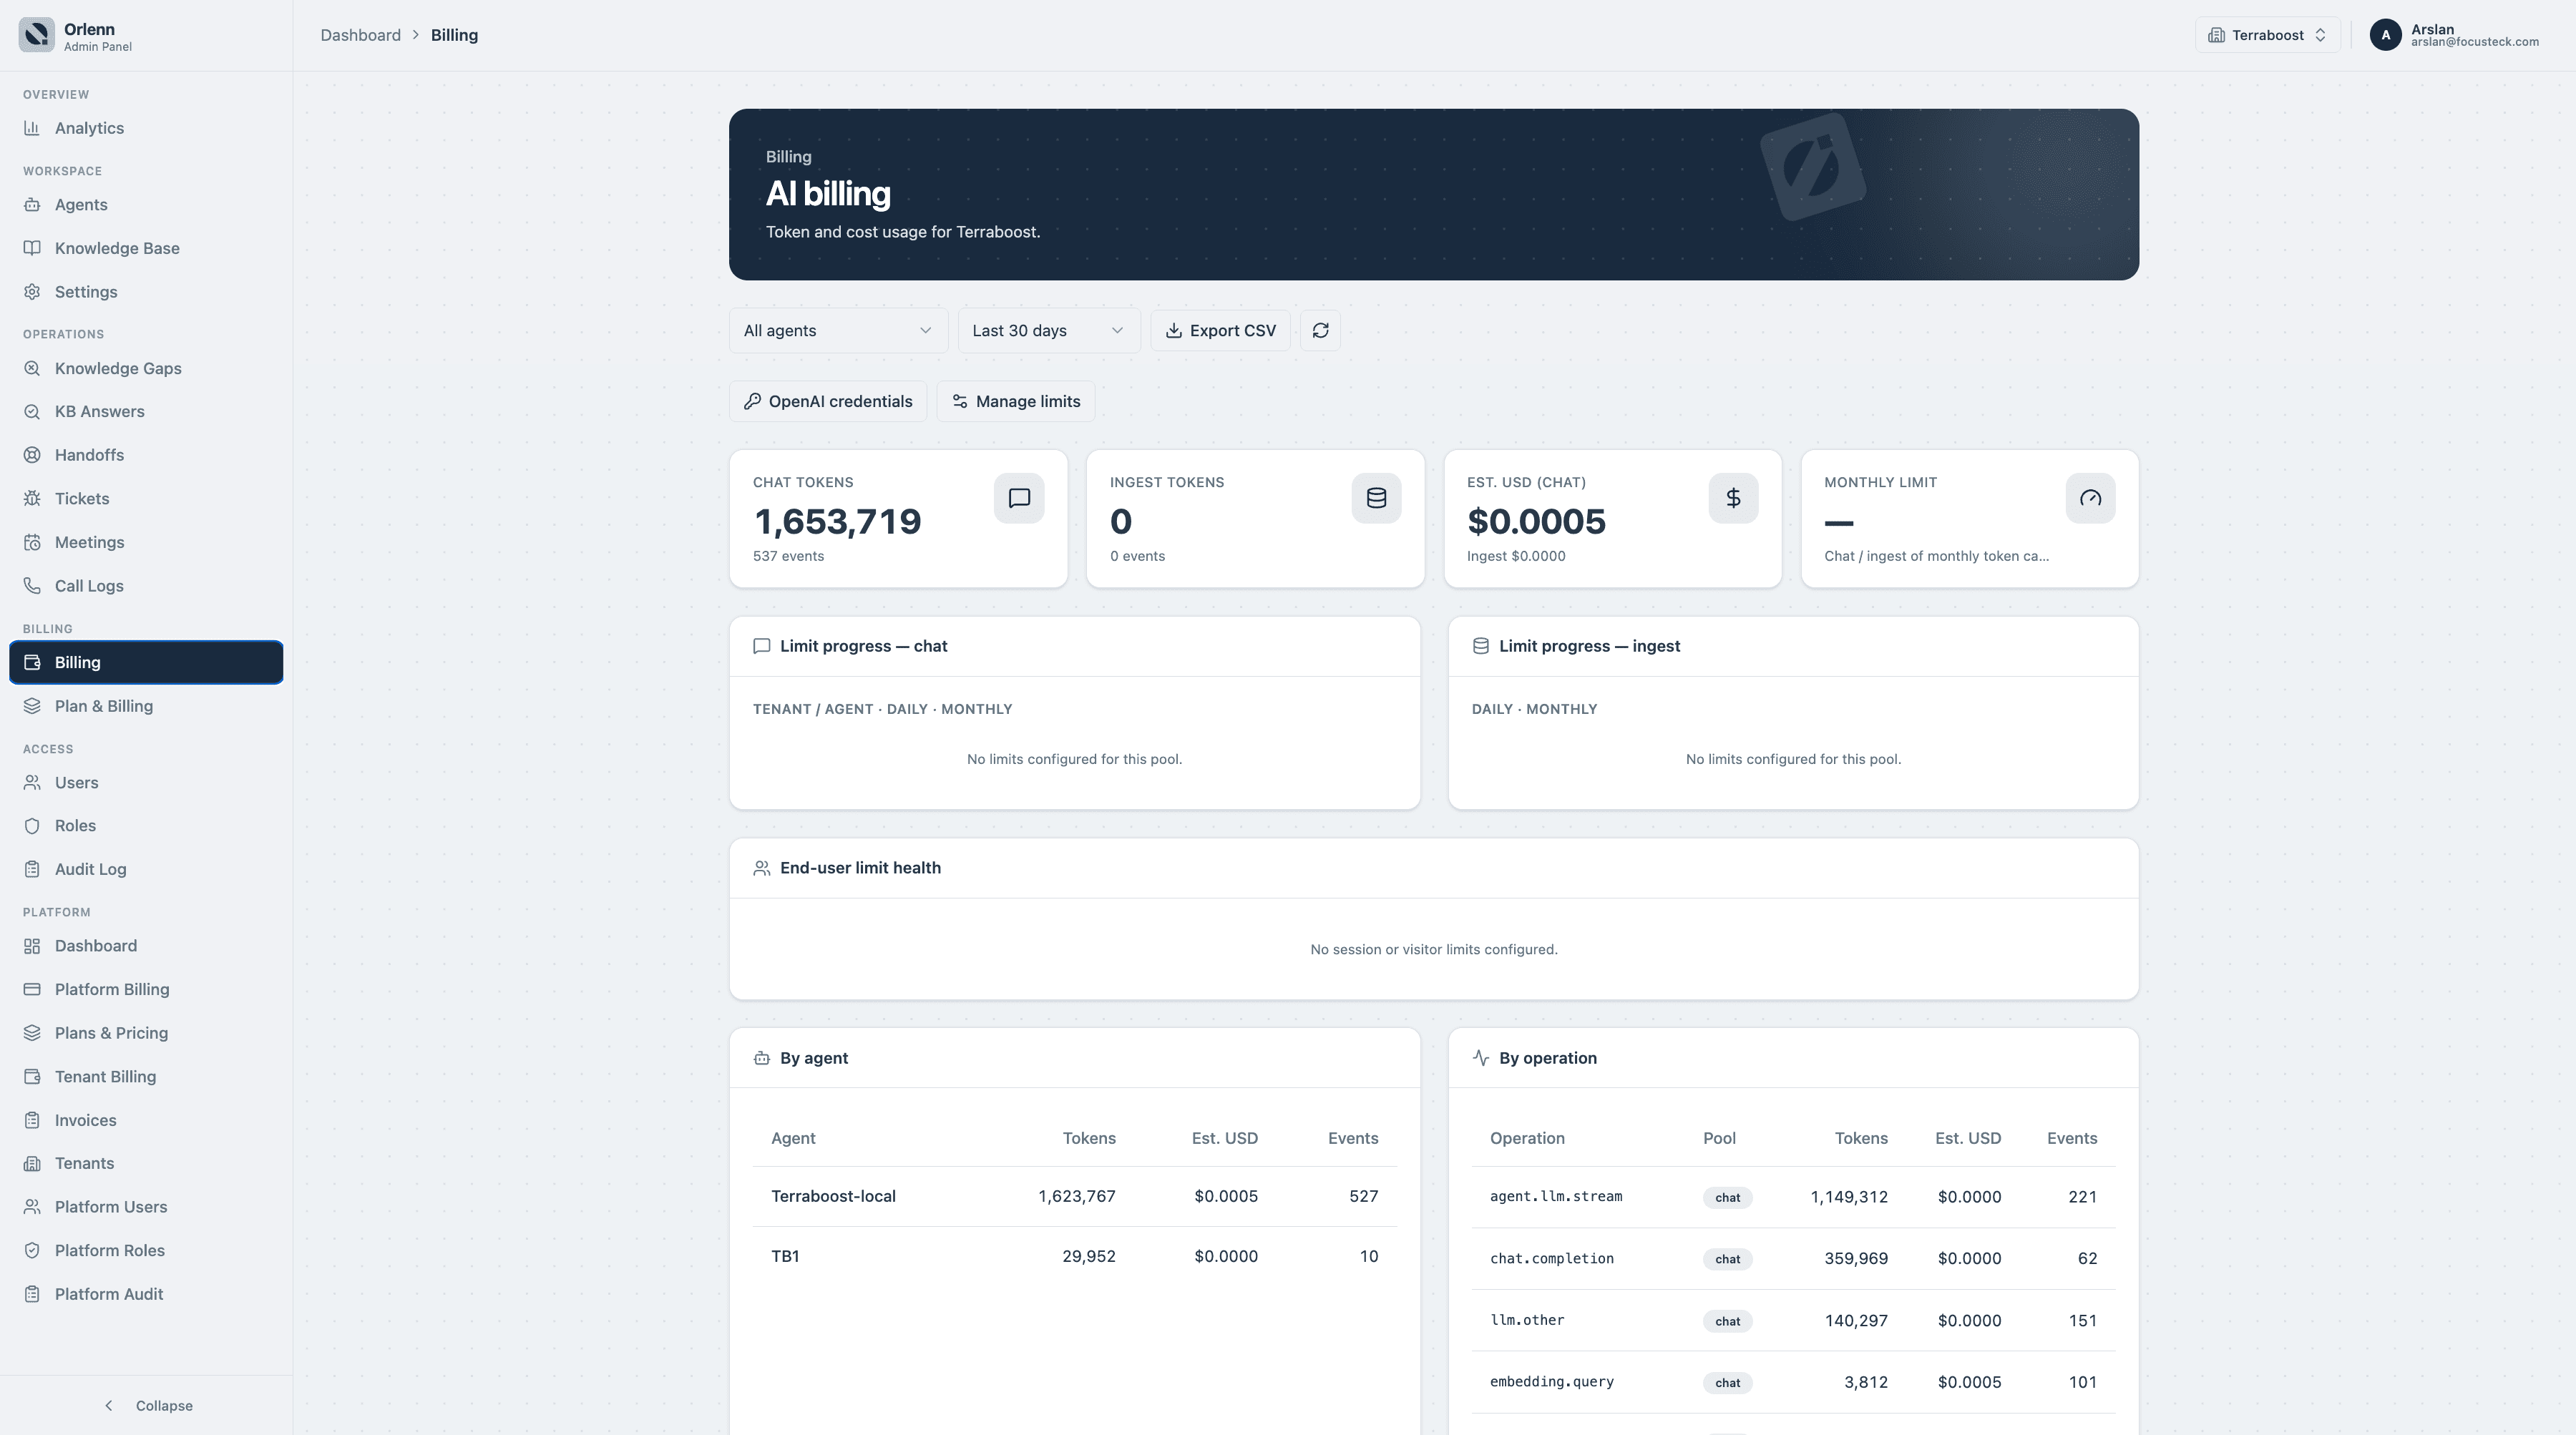Click agent.llm.stream operation row

click(x=1793, y=1197)
